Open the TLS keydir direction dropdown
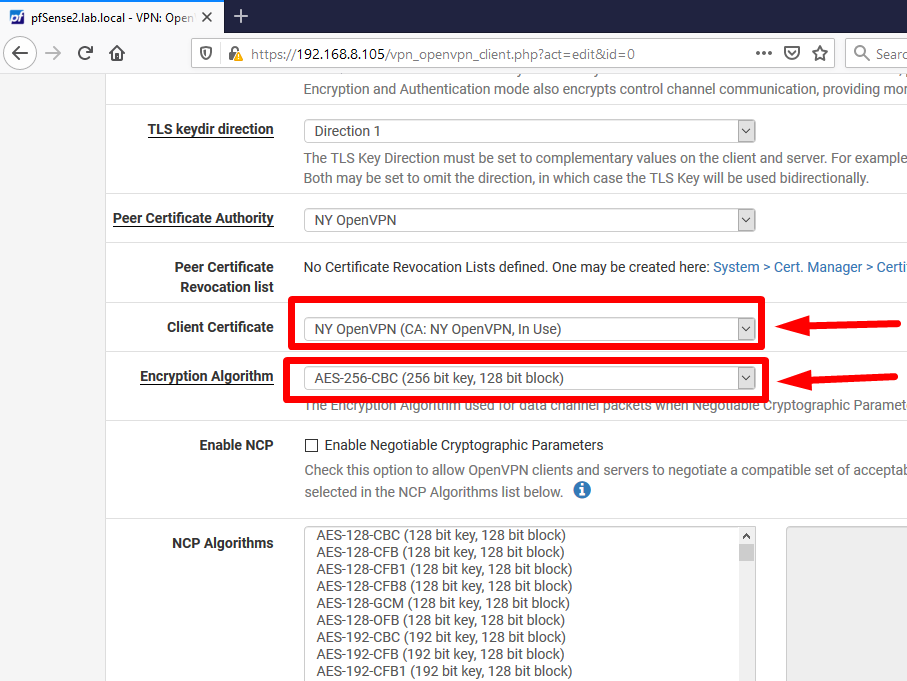The image size is (907, 681). (529, 131)
